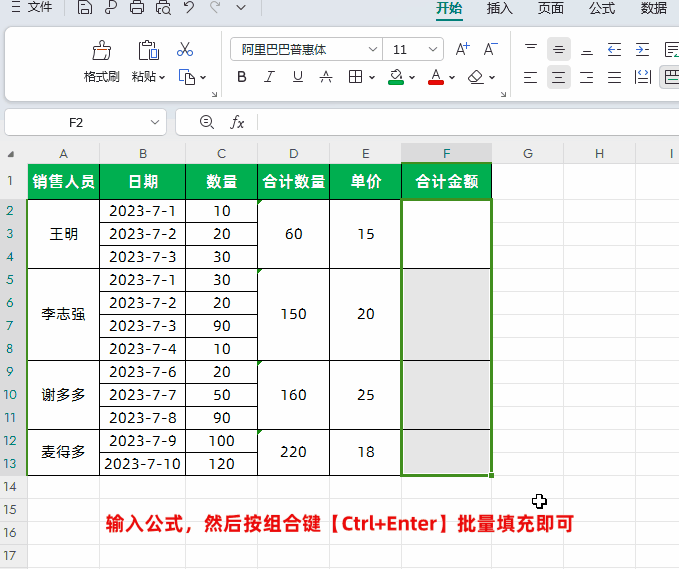Image resolution: width=679 pixels, height=569 pixels.
Task: Decrease indent icon
Action: 614,49
